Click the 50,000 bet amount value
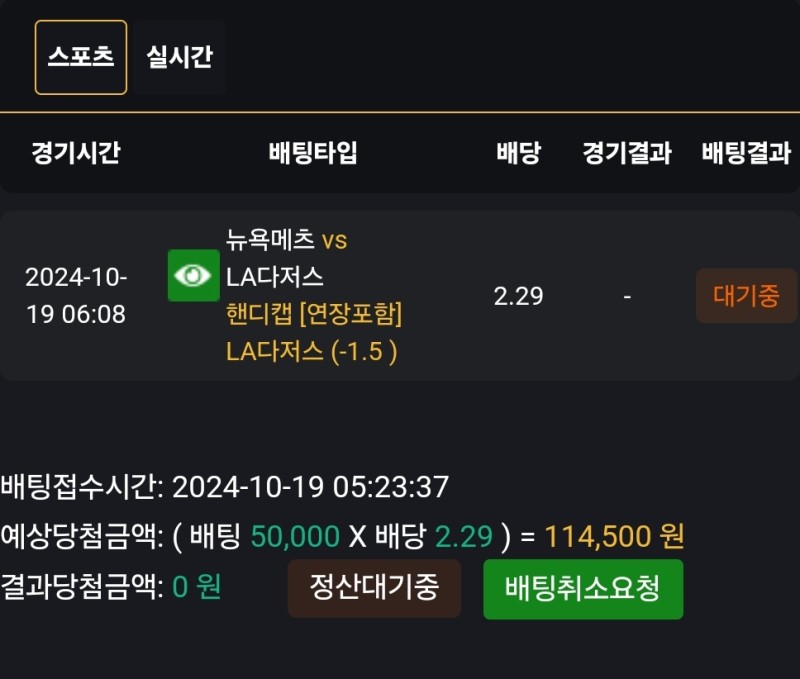800x679 pixels. click(x=295, y=537)
